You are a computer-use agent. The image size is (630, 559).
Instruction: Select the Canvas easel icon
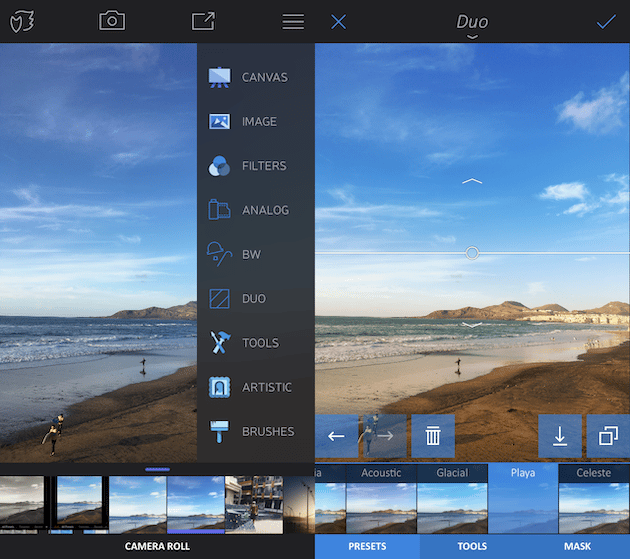coord(219,77)
